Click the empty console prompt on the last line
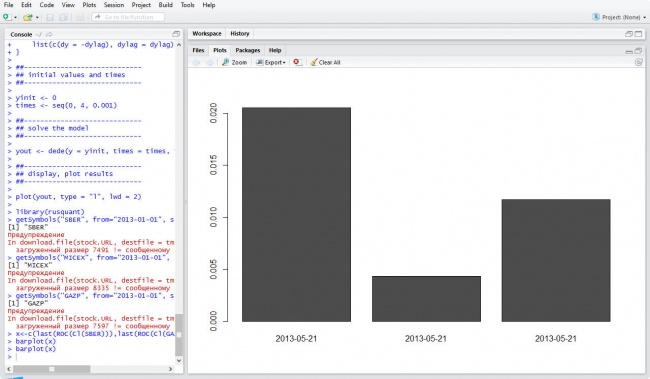This screenshot has height=379, width=650. [91, 357]
